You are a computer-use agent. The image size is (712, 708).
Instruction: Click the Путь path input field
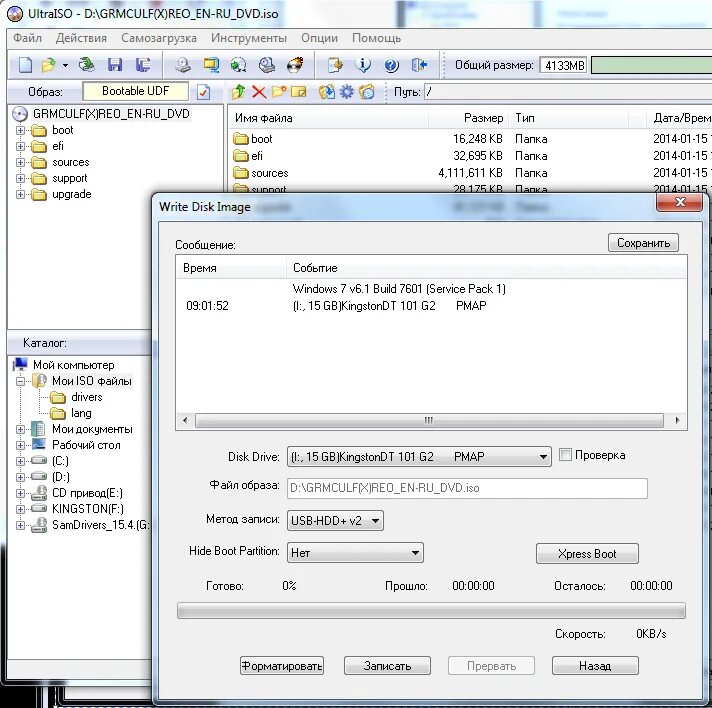568,92
